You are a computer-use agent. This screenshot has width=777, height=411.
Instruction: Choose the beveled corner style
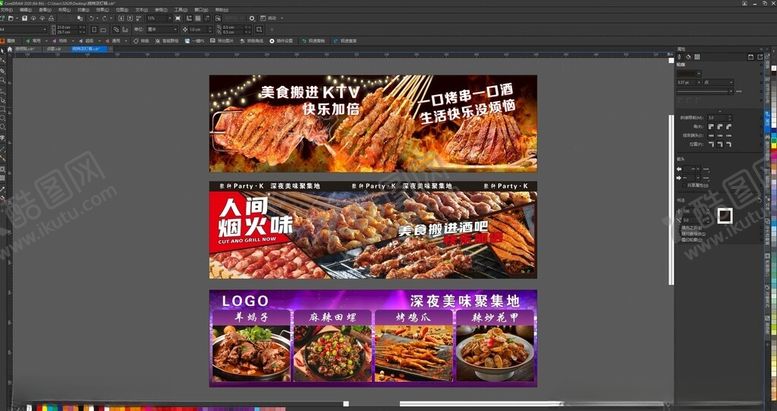729,126
